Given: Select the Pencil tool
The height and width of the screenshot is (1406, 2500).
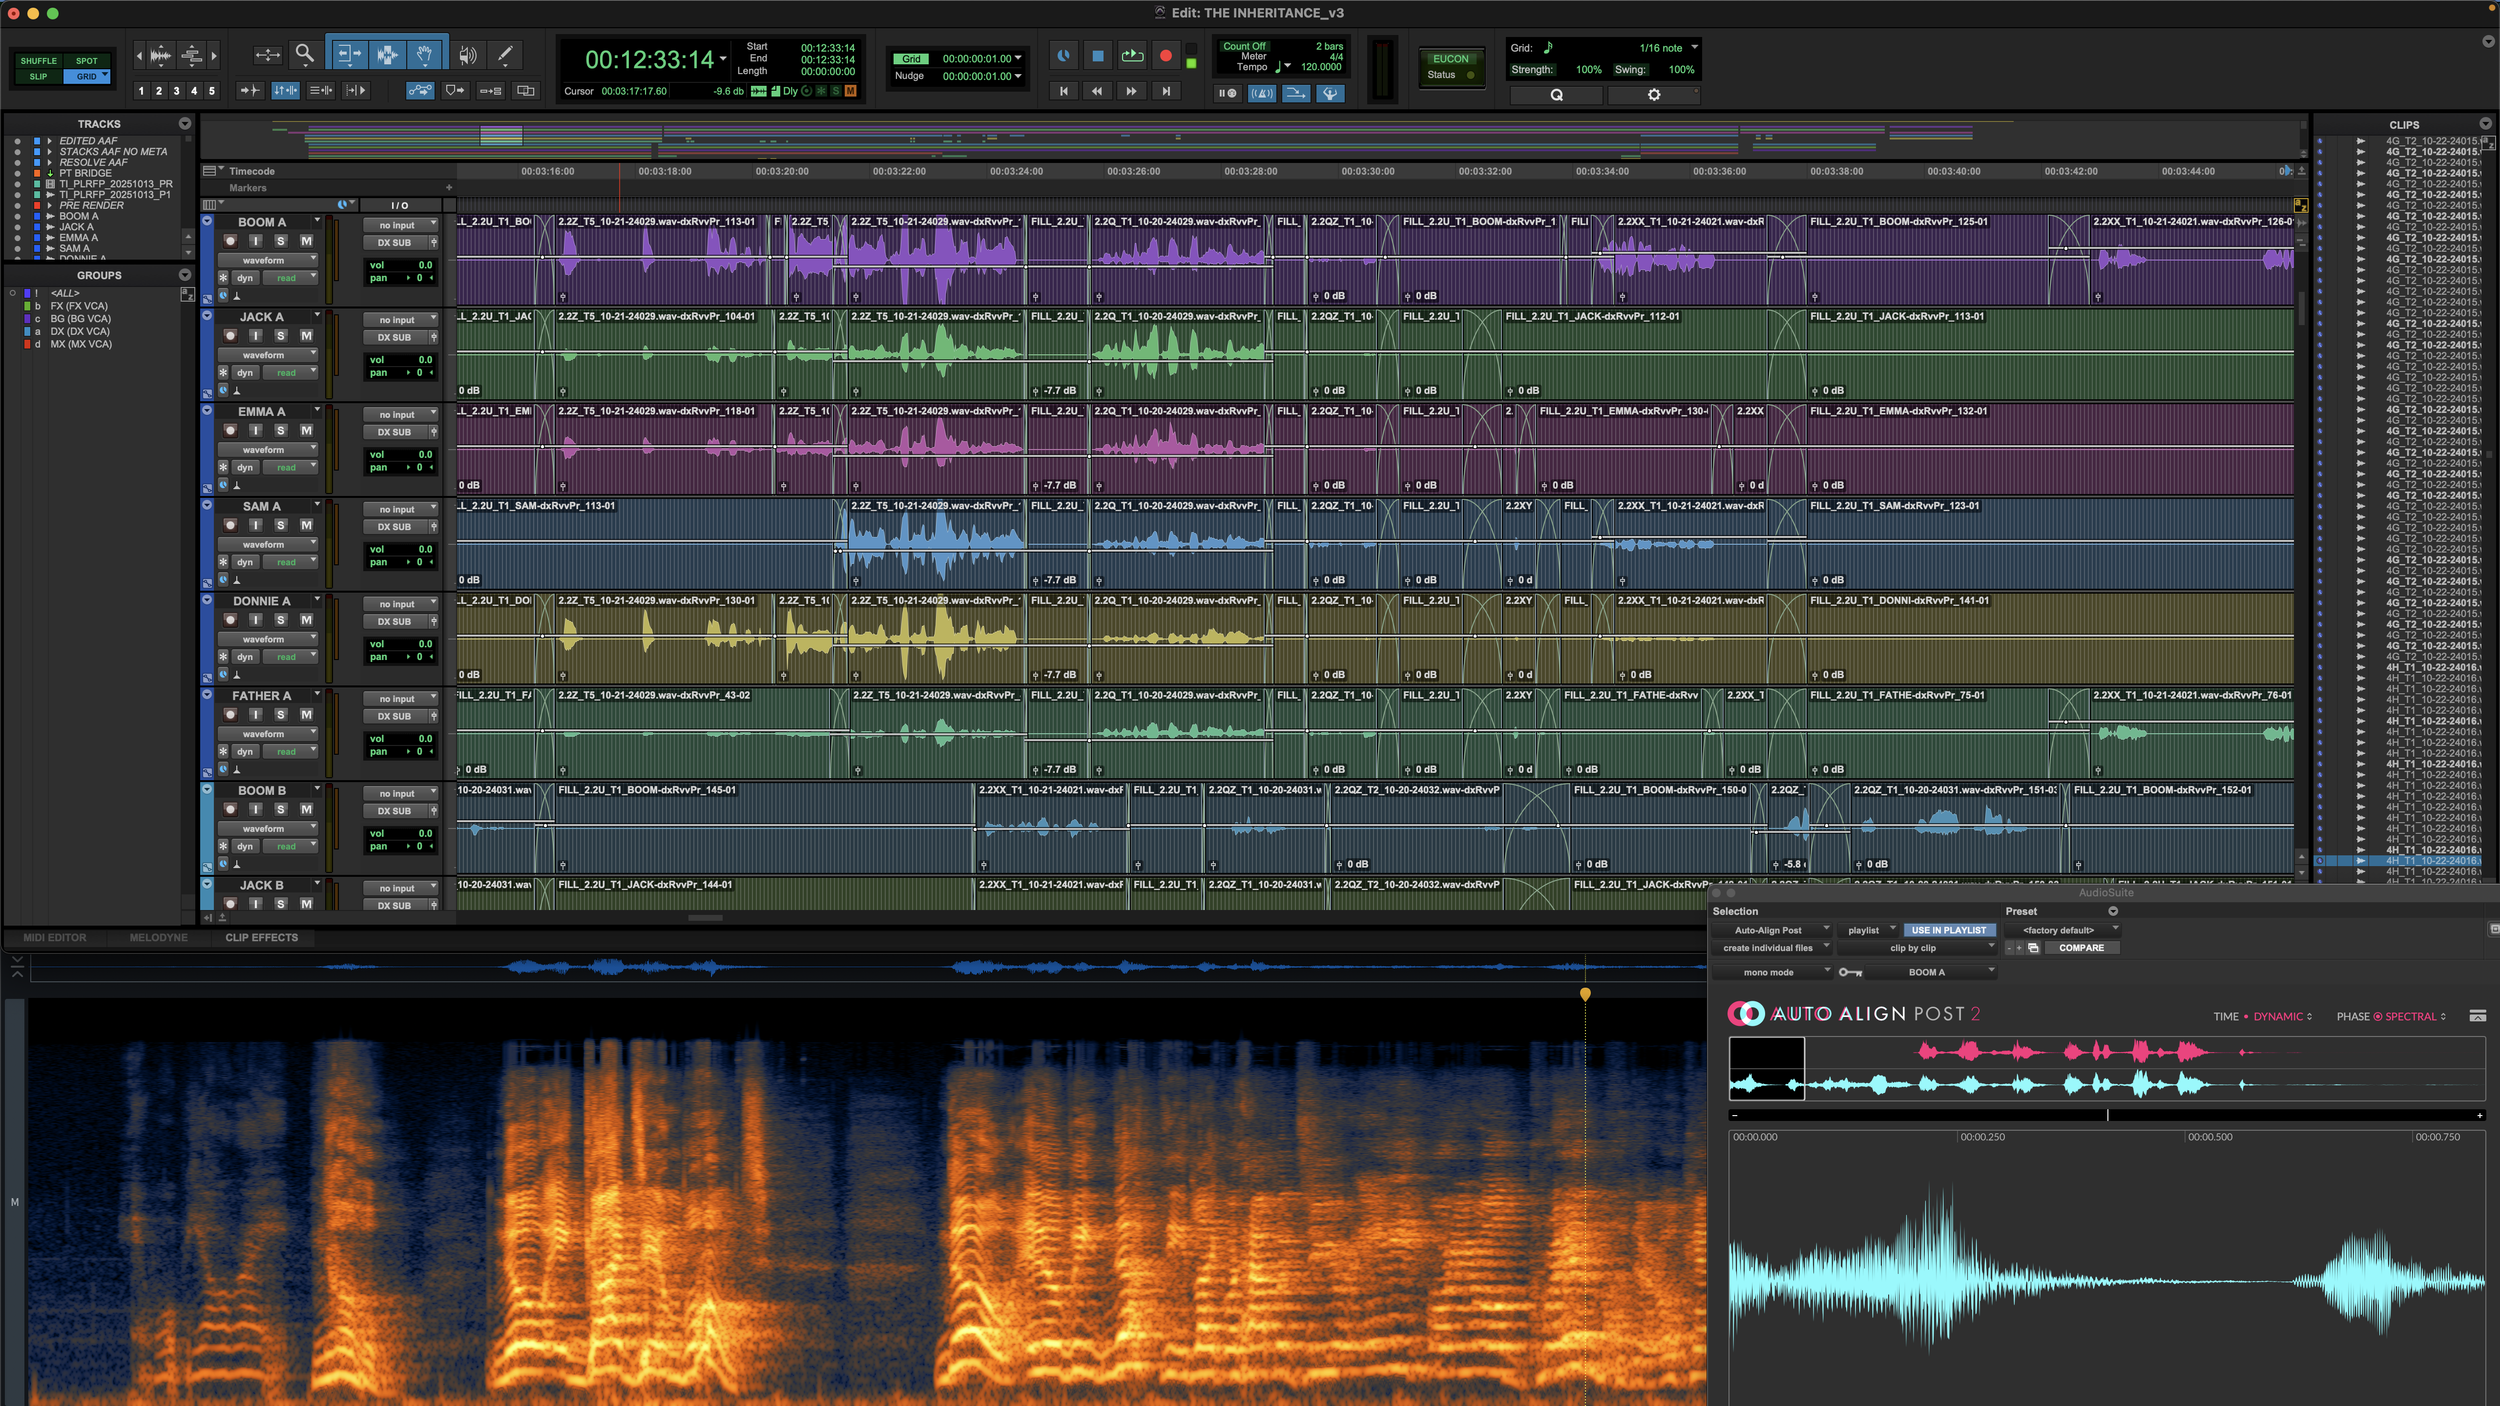Looking at the screenshot, I should click(505, 55).
